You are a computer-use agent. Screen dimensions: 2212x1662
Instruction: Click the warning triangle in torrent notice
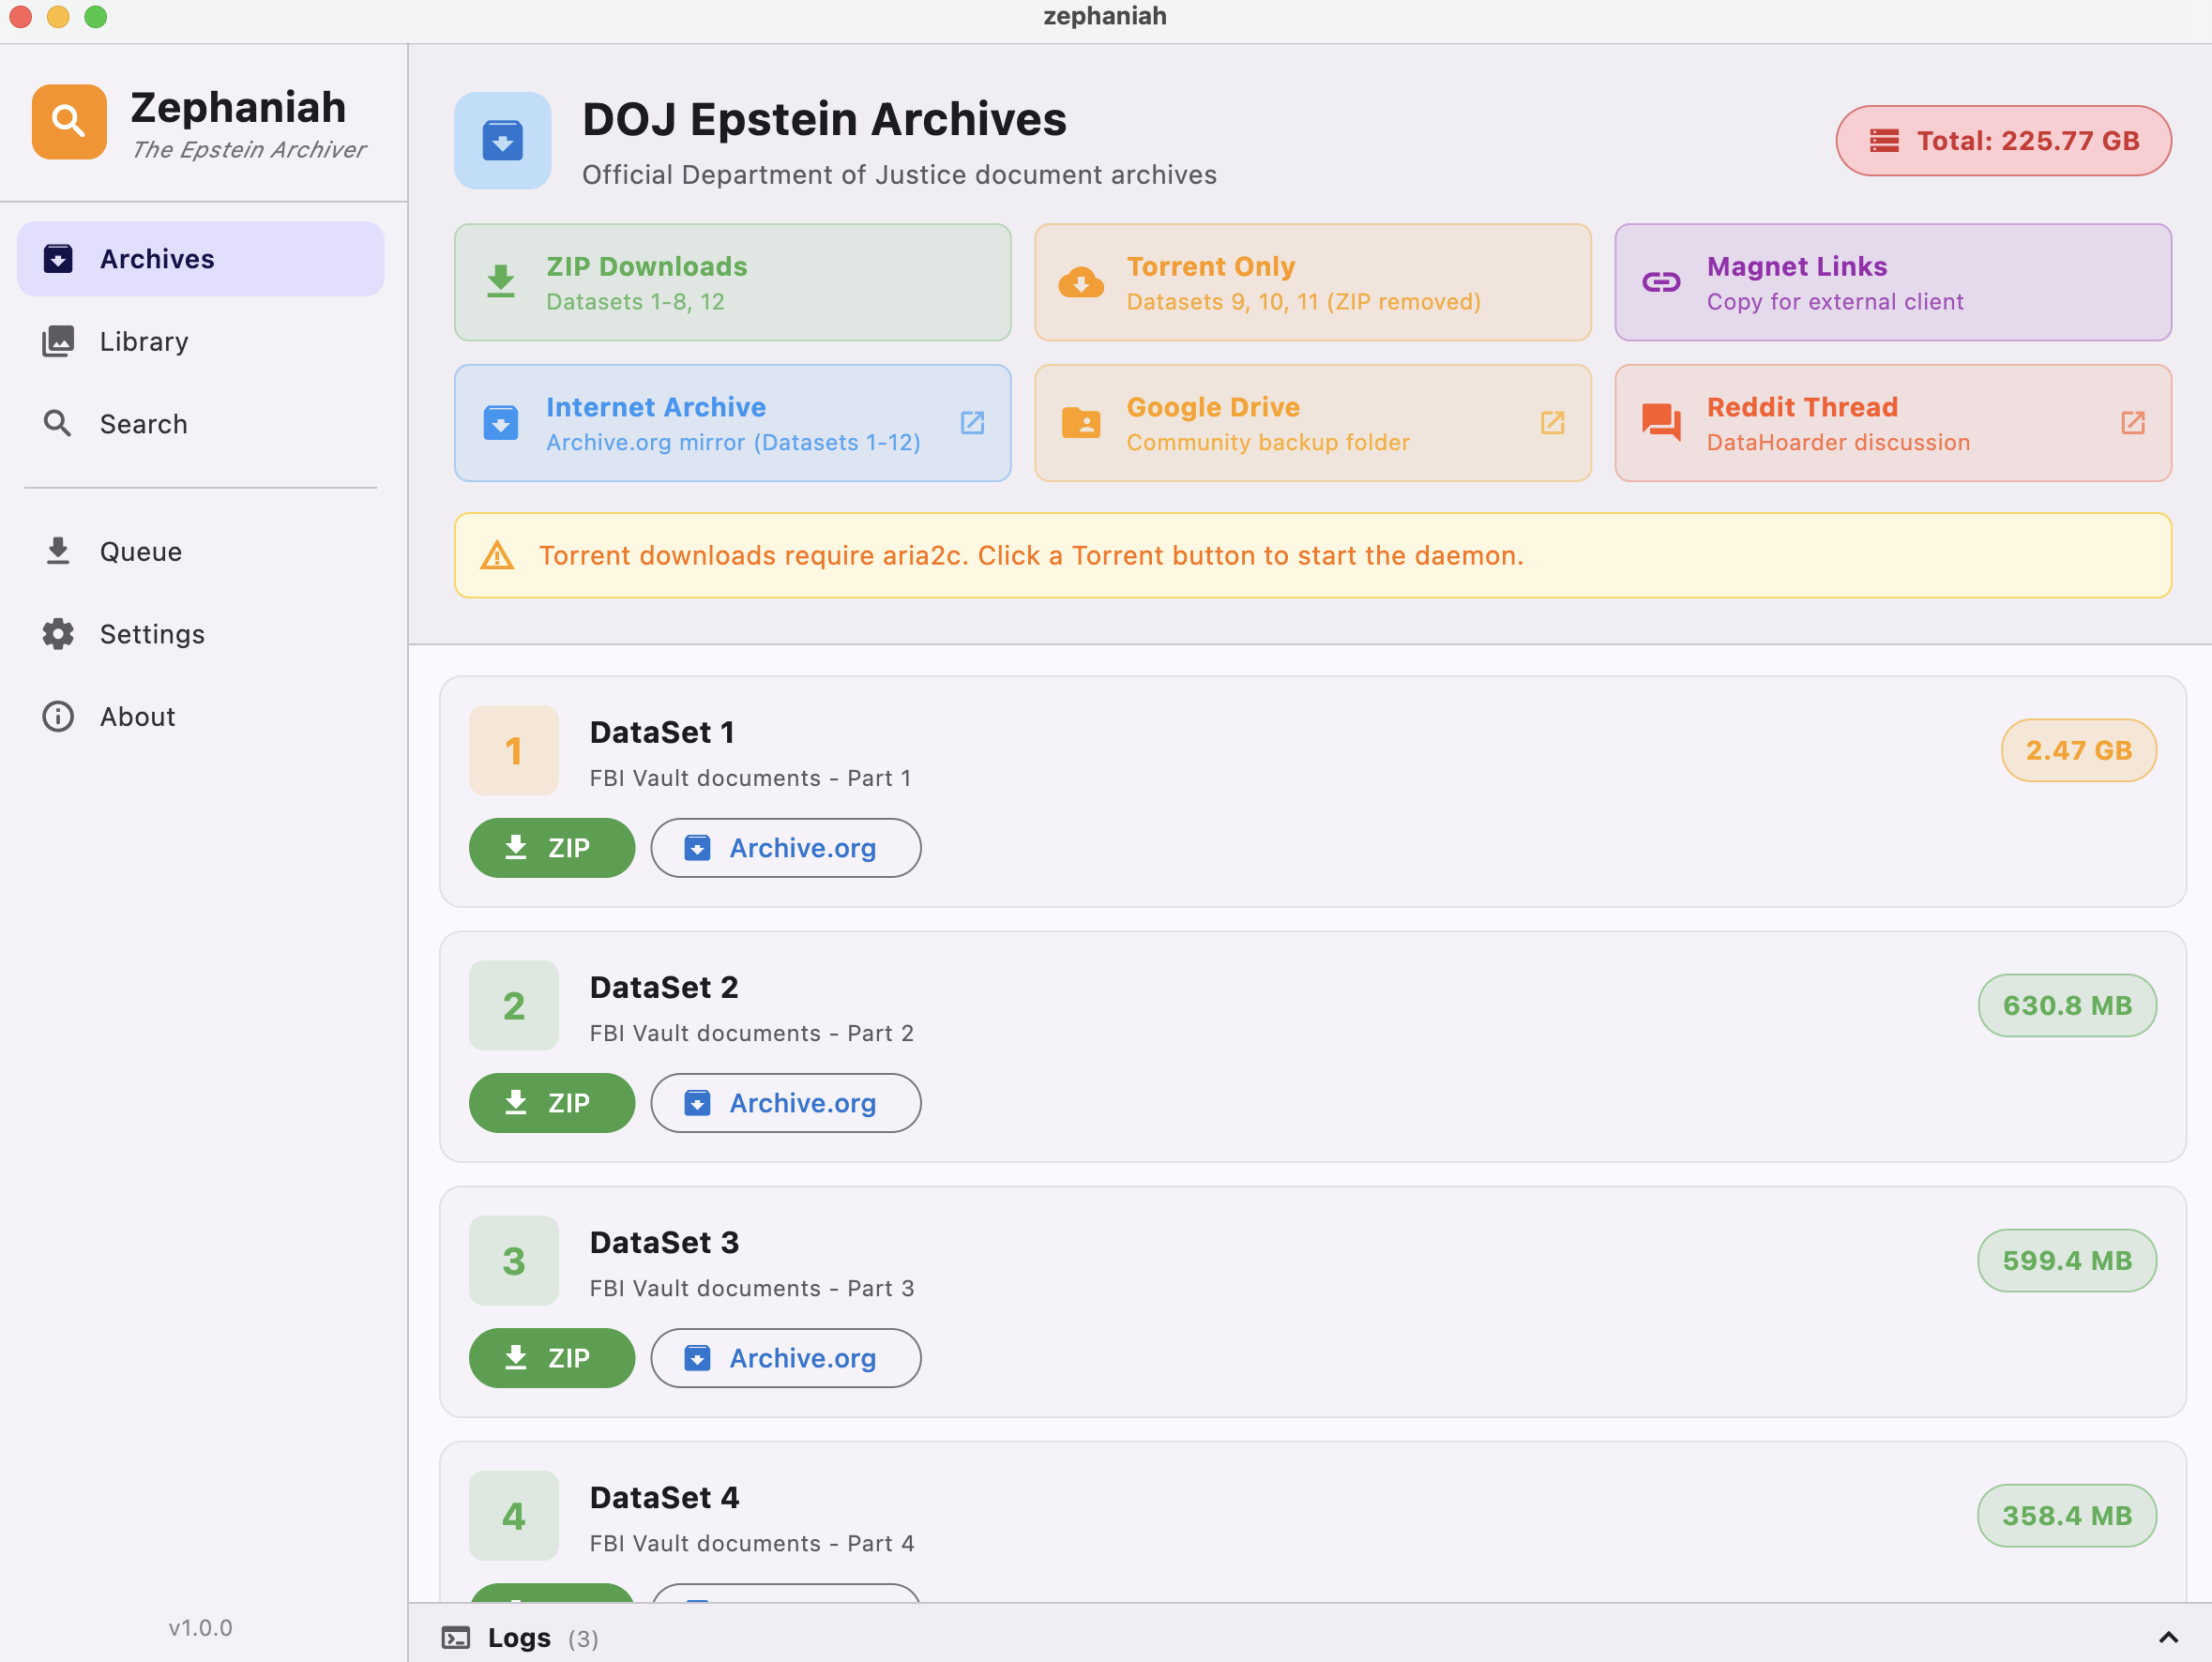click(x=497, y=556)
